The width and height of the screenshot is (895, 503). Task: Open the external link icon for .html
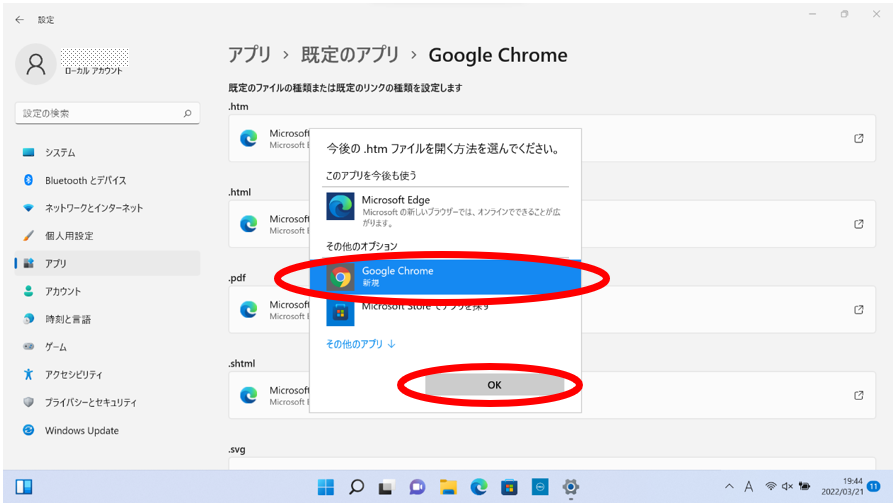858,224
